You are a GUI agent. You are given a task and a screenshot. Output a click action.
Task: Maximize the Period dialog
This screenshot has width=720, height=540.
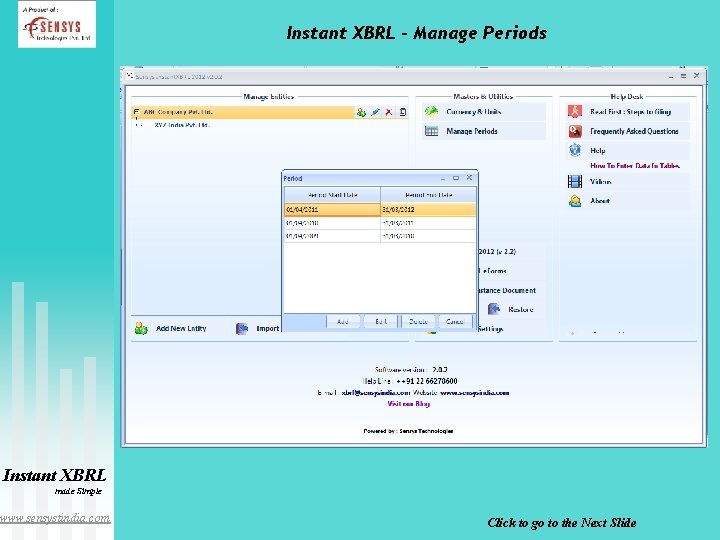coord(456,178)
